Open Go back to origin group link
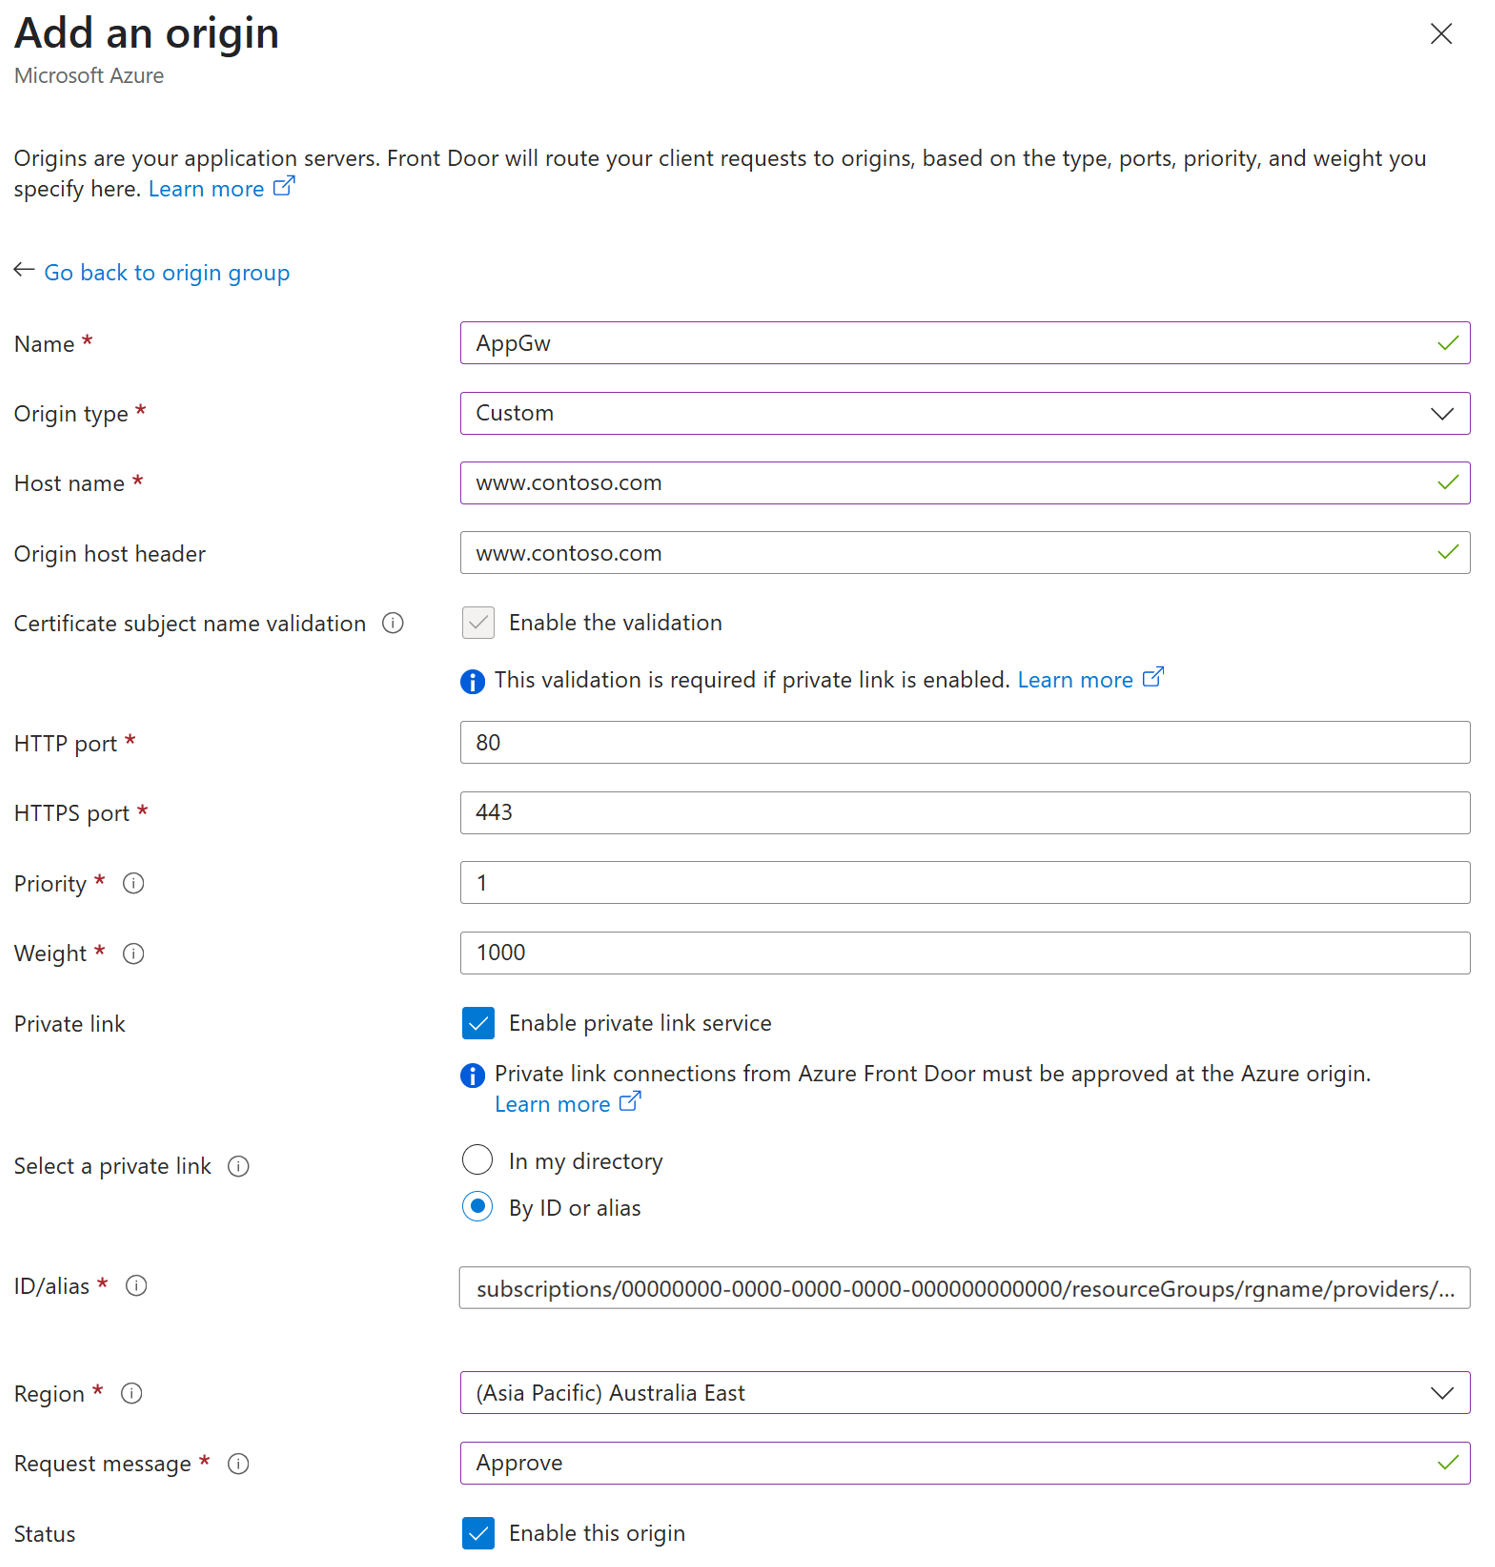The width and height of the screenshot is (1495, 1567). tap(167, 273)
